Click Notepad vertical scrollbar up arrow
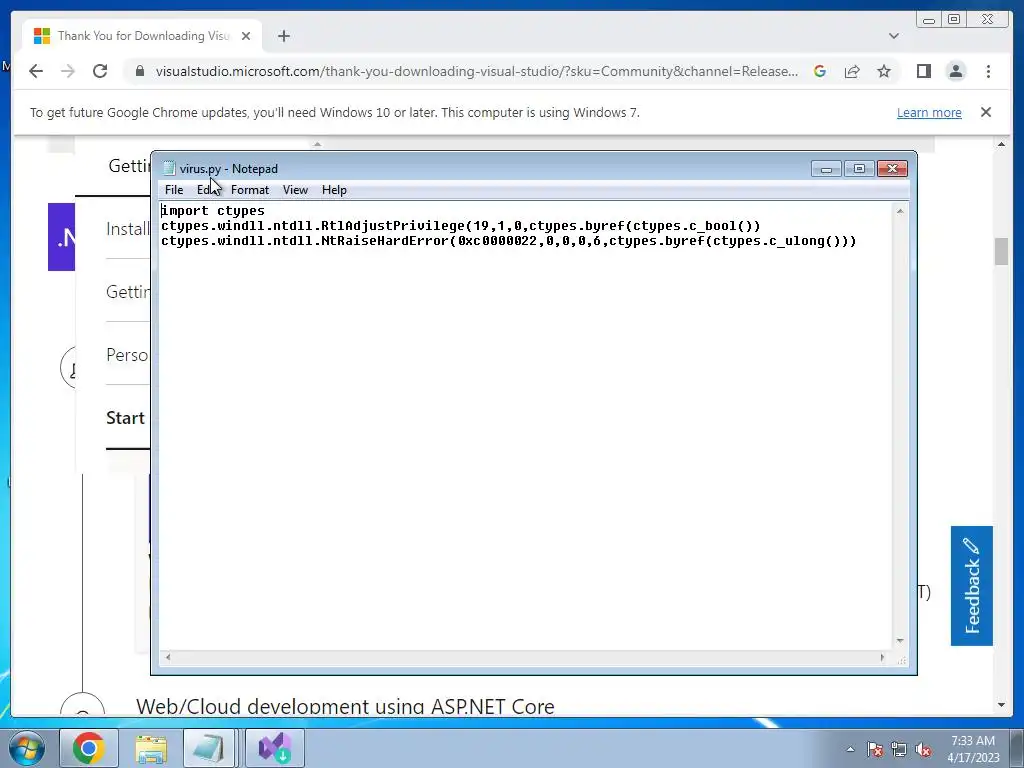Image resolution: width=1024 pixels, height=768 pixels. coord(900,211)
